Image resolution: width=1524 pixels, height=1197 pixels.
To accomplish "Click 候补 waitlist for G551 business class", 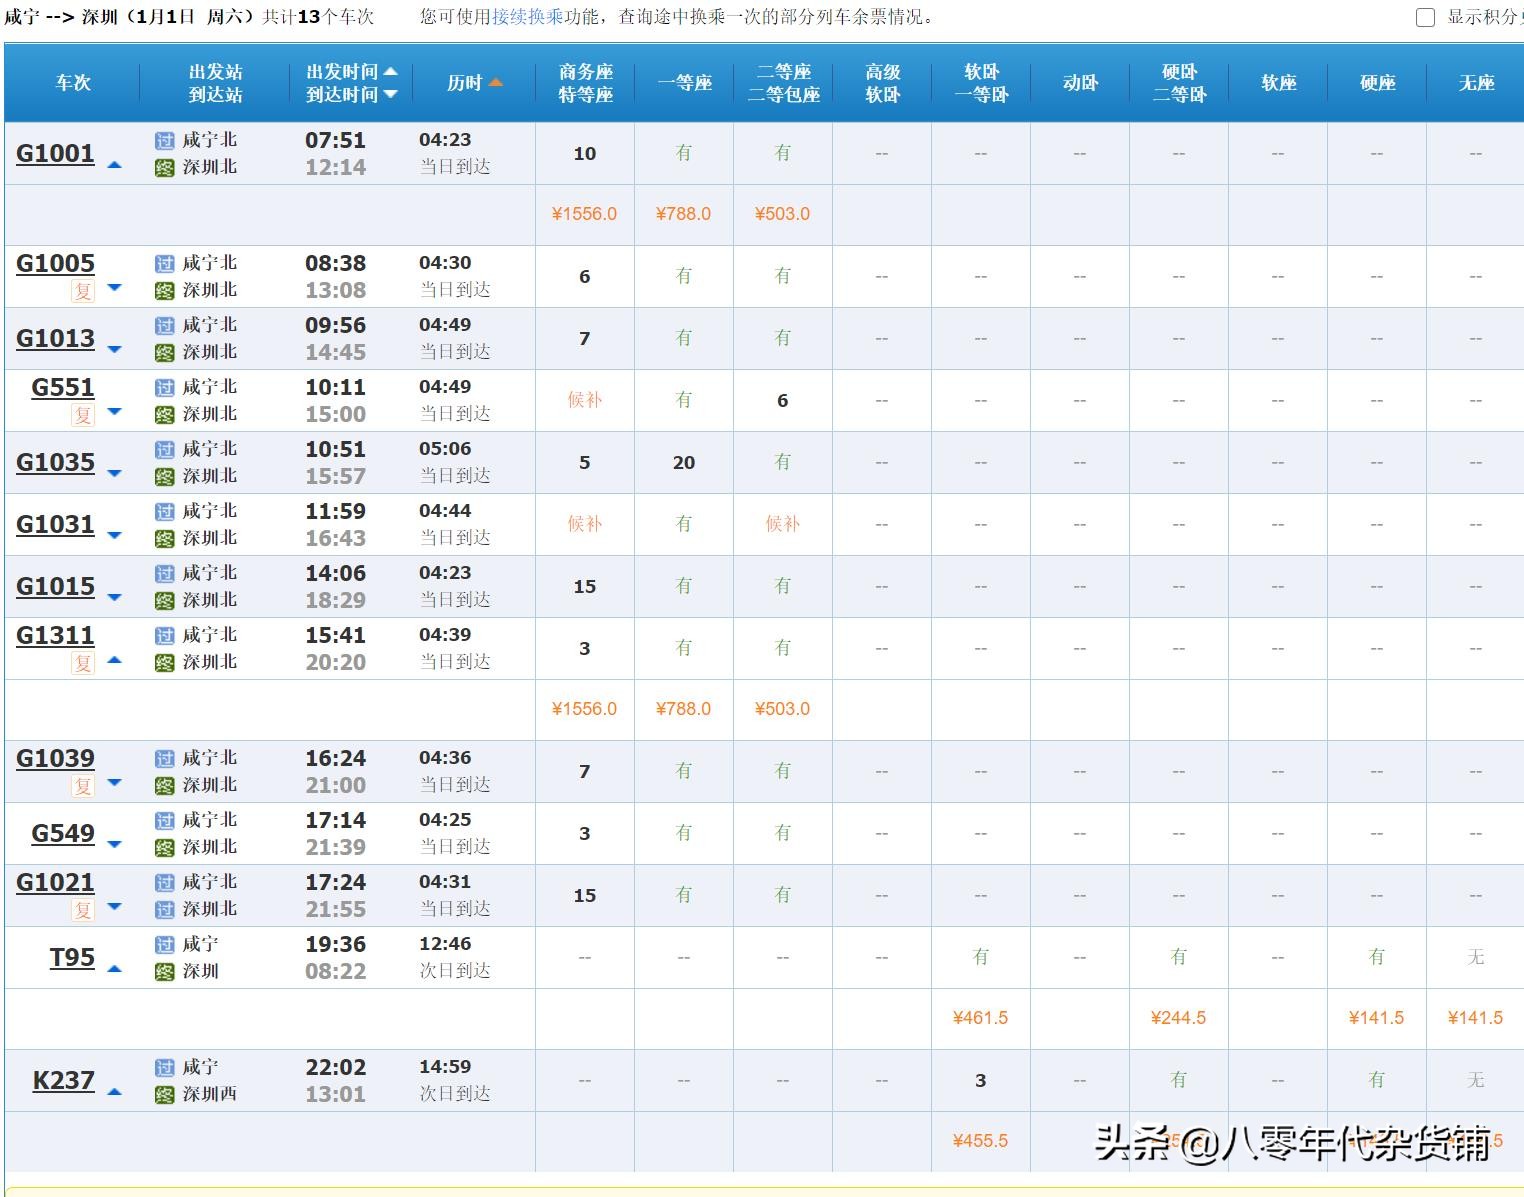I will tap(584, 400).
